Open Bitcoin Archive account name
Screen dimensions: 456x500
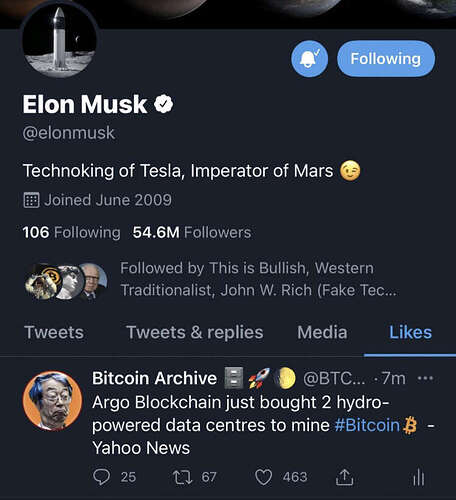tap(154, 378)
